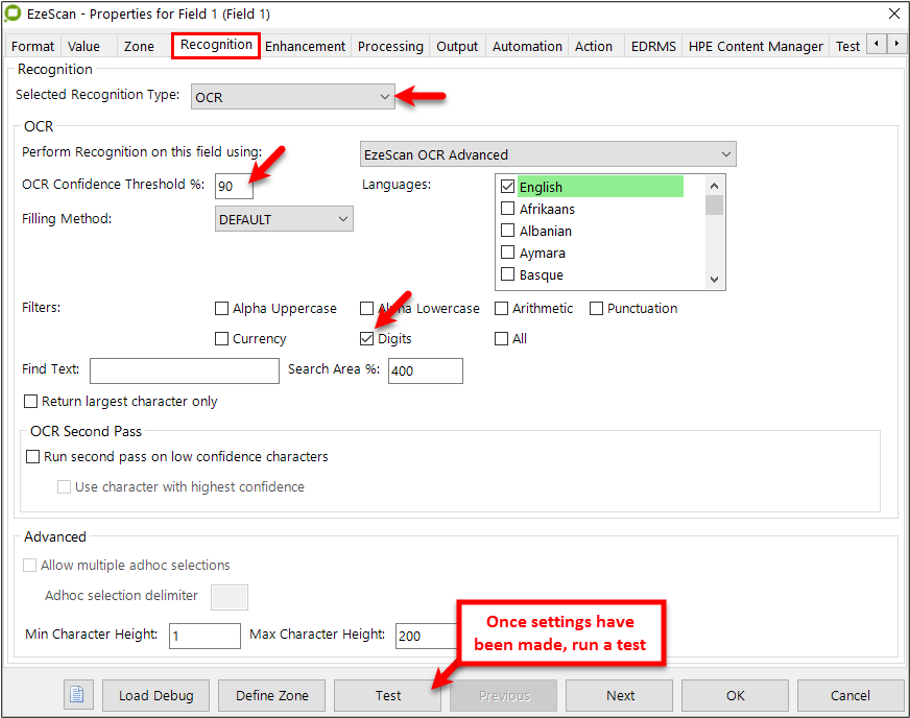Click the OCR Confidence Threshold field

(234, 186)
